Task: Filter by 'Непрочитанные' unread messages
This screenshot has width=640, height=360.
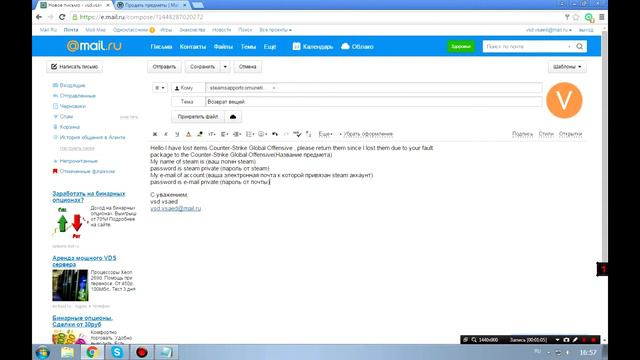Action: [x=78, y=161]
